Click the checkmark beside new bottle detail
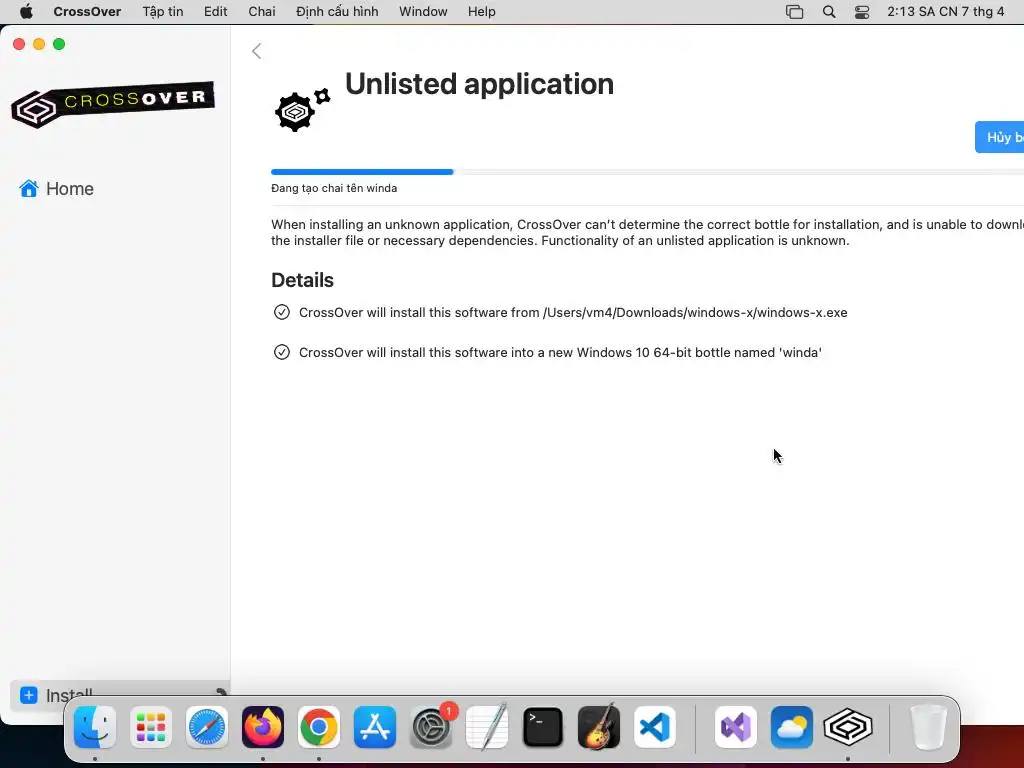 point(281,352)
